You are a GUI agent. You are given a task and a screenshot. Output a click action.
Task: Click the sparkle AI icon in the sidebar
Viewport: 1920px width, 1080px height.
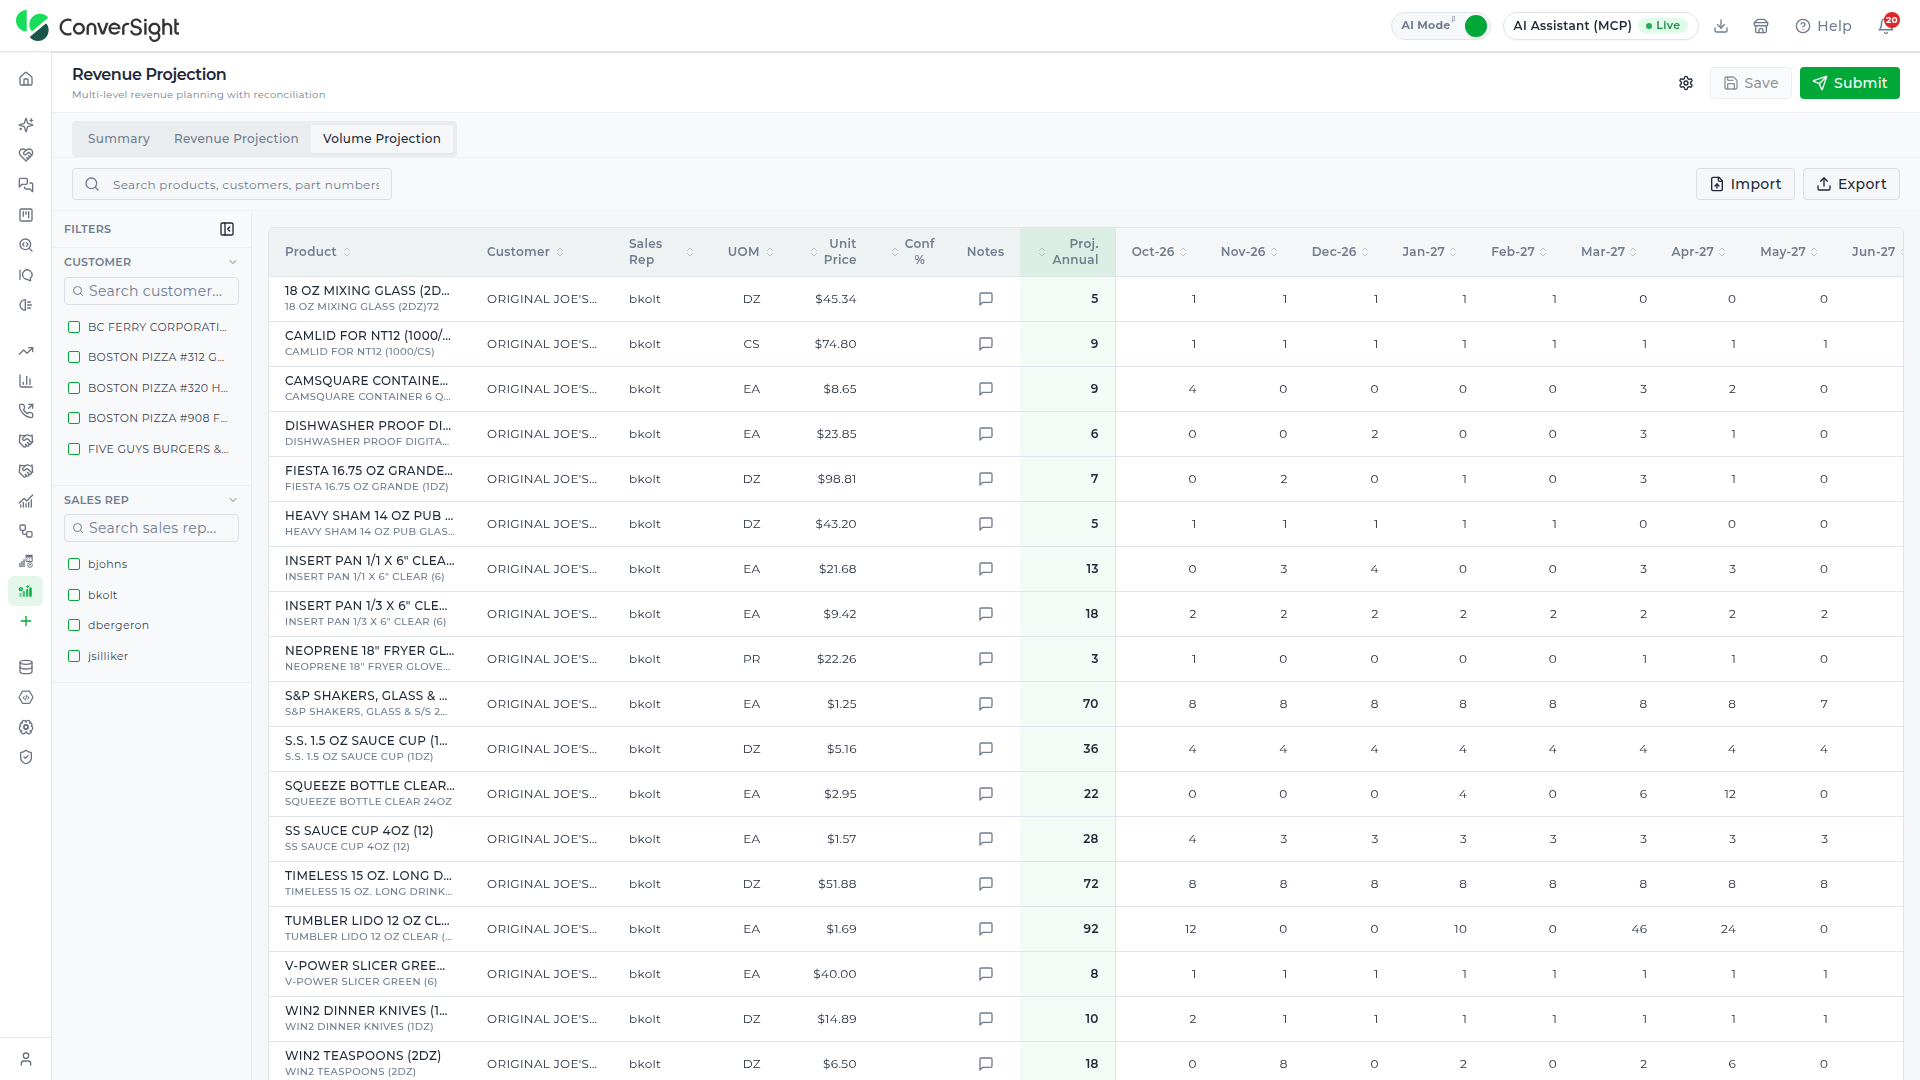(x=26, y=125)
